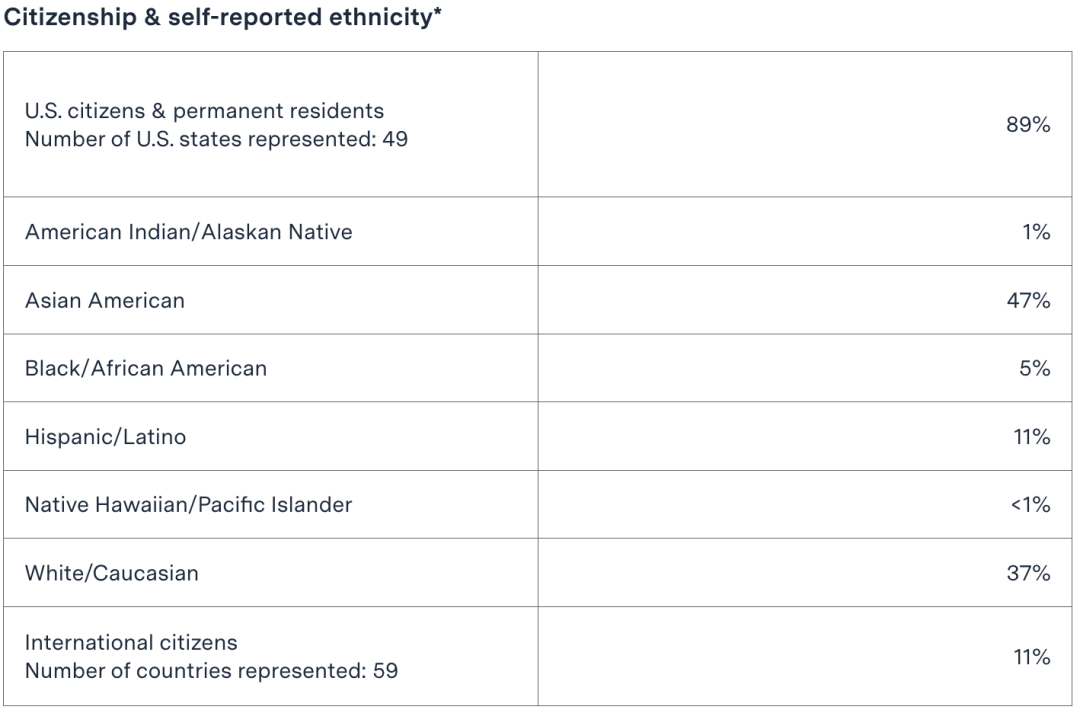Select the Hispanic/Latino row label
The width and height of the screenshot is (1080, 713).
coord(105,437)
